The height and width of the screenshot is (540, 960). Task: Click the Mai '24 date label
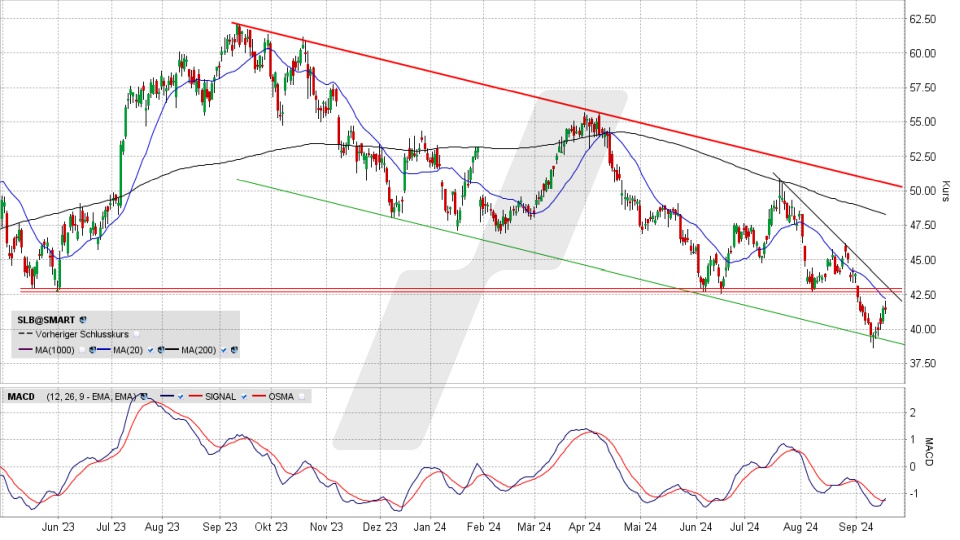[640, 527]
